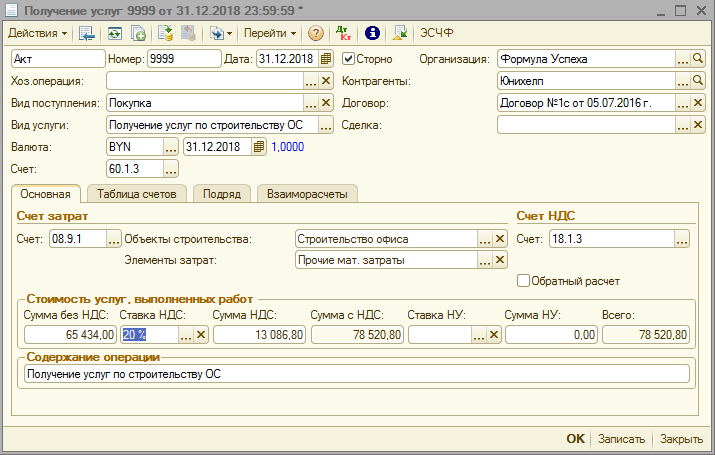Click the Дт/Кт postings icon
715x455 pixels.
coord(344,33)
